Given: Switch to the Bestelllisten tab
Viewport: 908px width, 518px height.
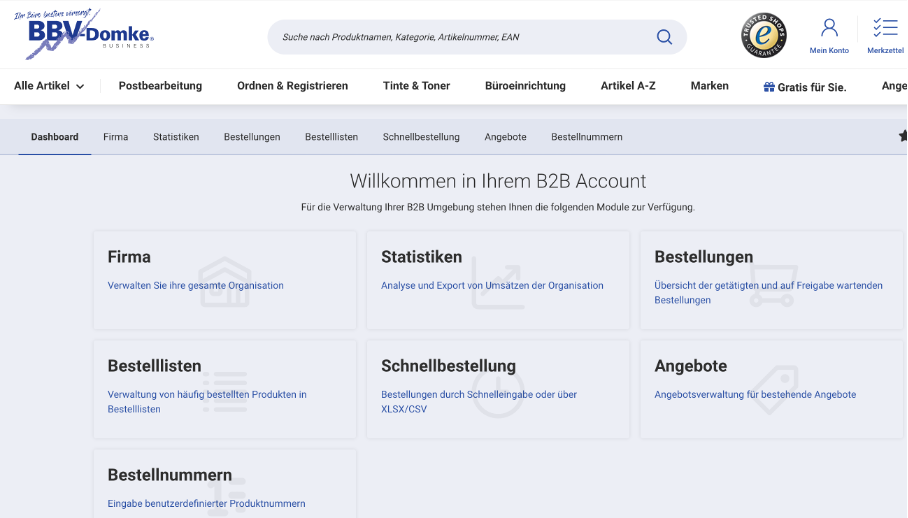Looking at the screenshot, I should coord(331,137).
